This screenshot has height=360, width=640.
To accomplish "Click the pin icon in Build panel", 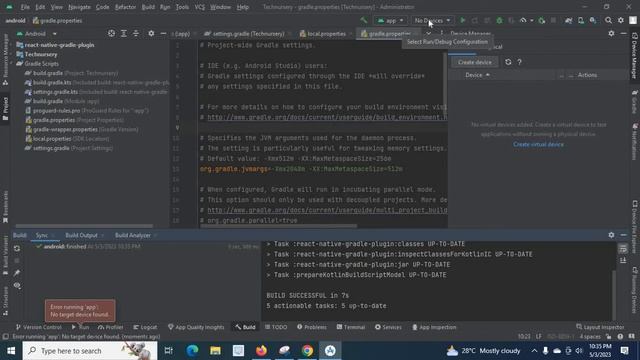I will [x=17, y=273].
